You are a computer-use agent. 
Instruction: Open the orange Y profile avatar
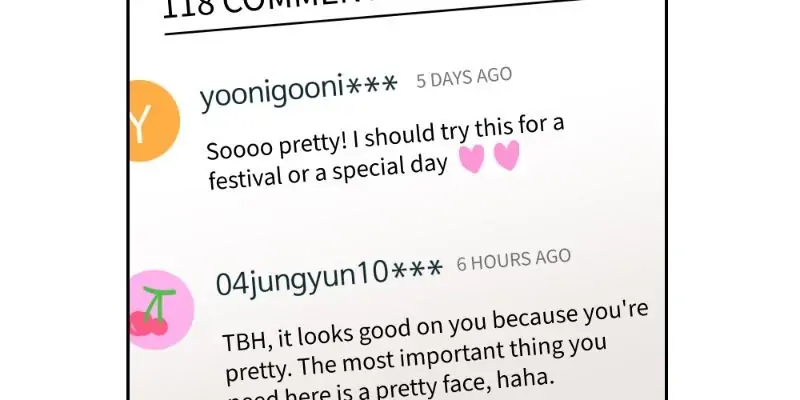(154, 121)
